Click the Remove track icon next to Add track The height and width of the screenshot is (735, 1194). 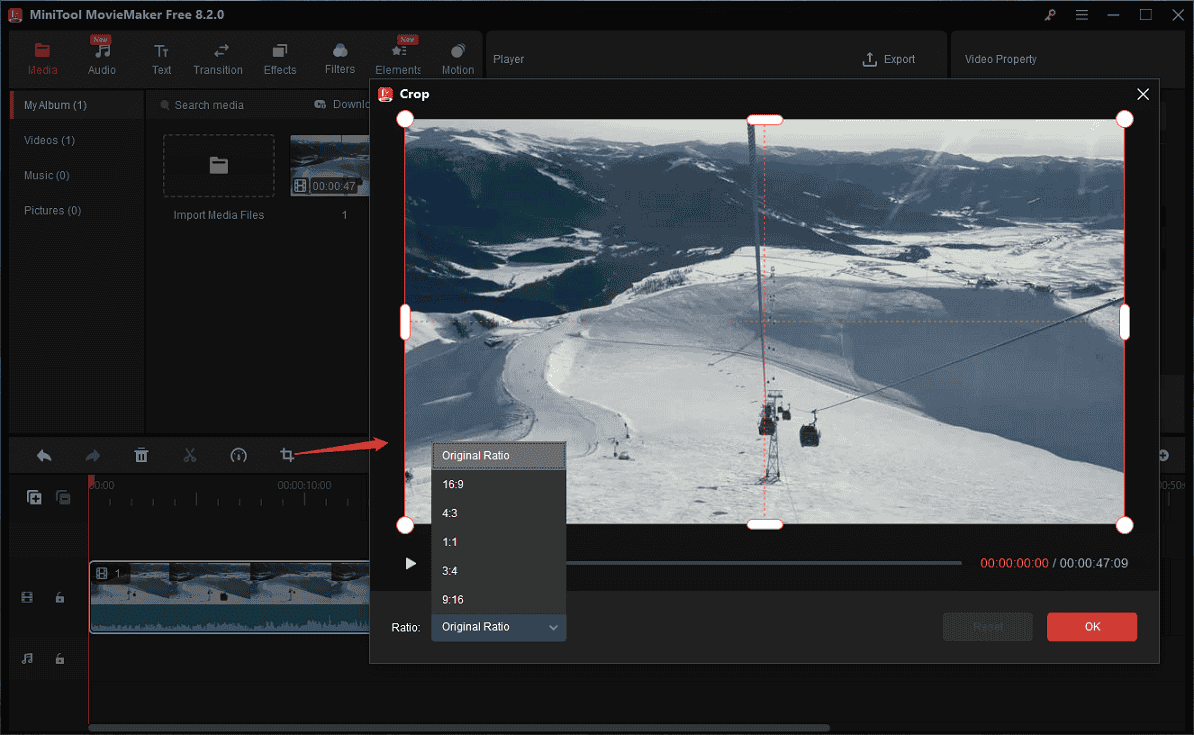coord(64,498)
